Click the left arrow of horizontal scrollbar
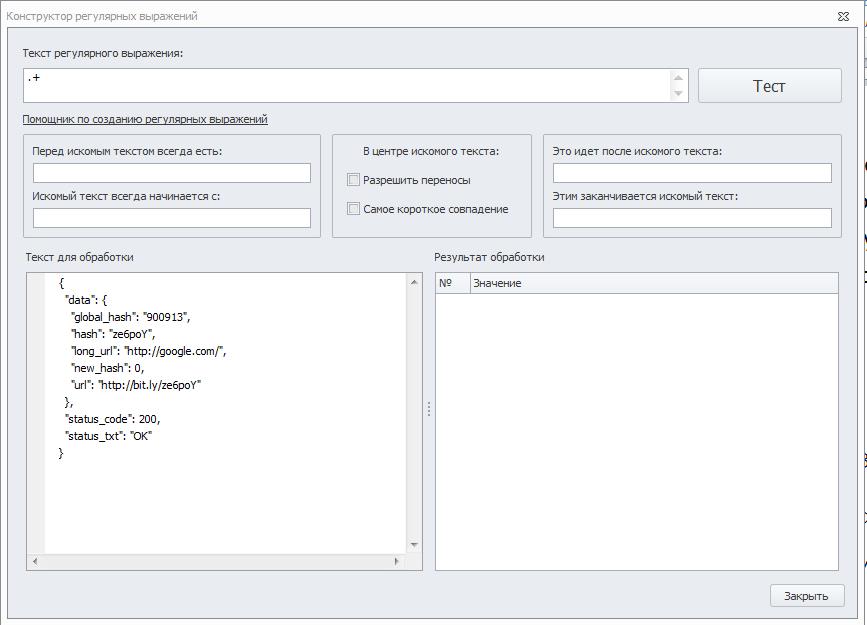This screenshot has height=625, width=867. click(x=35, y=561)
